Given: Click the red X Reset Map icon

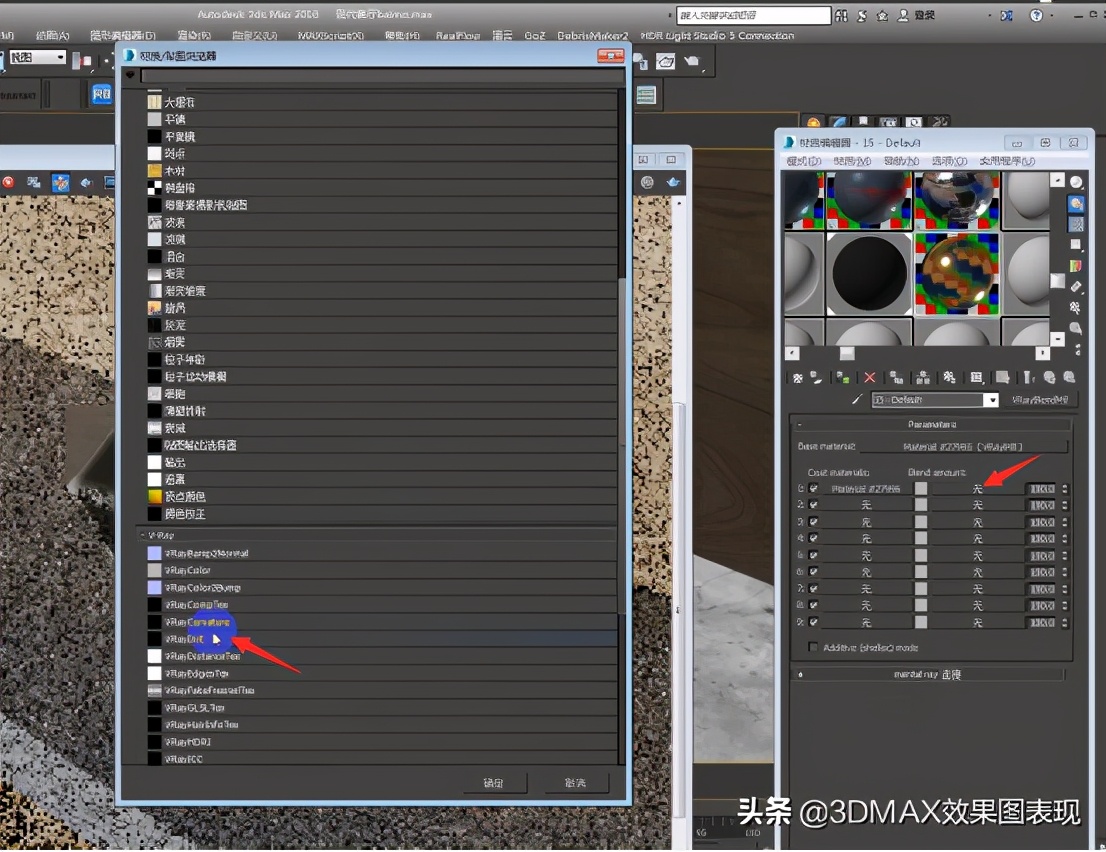Looking at the screenshot, I should tap(868, 377).
